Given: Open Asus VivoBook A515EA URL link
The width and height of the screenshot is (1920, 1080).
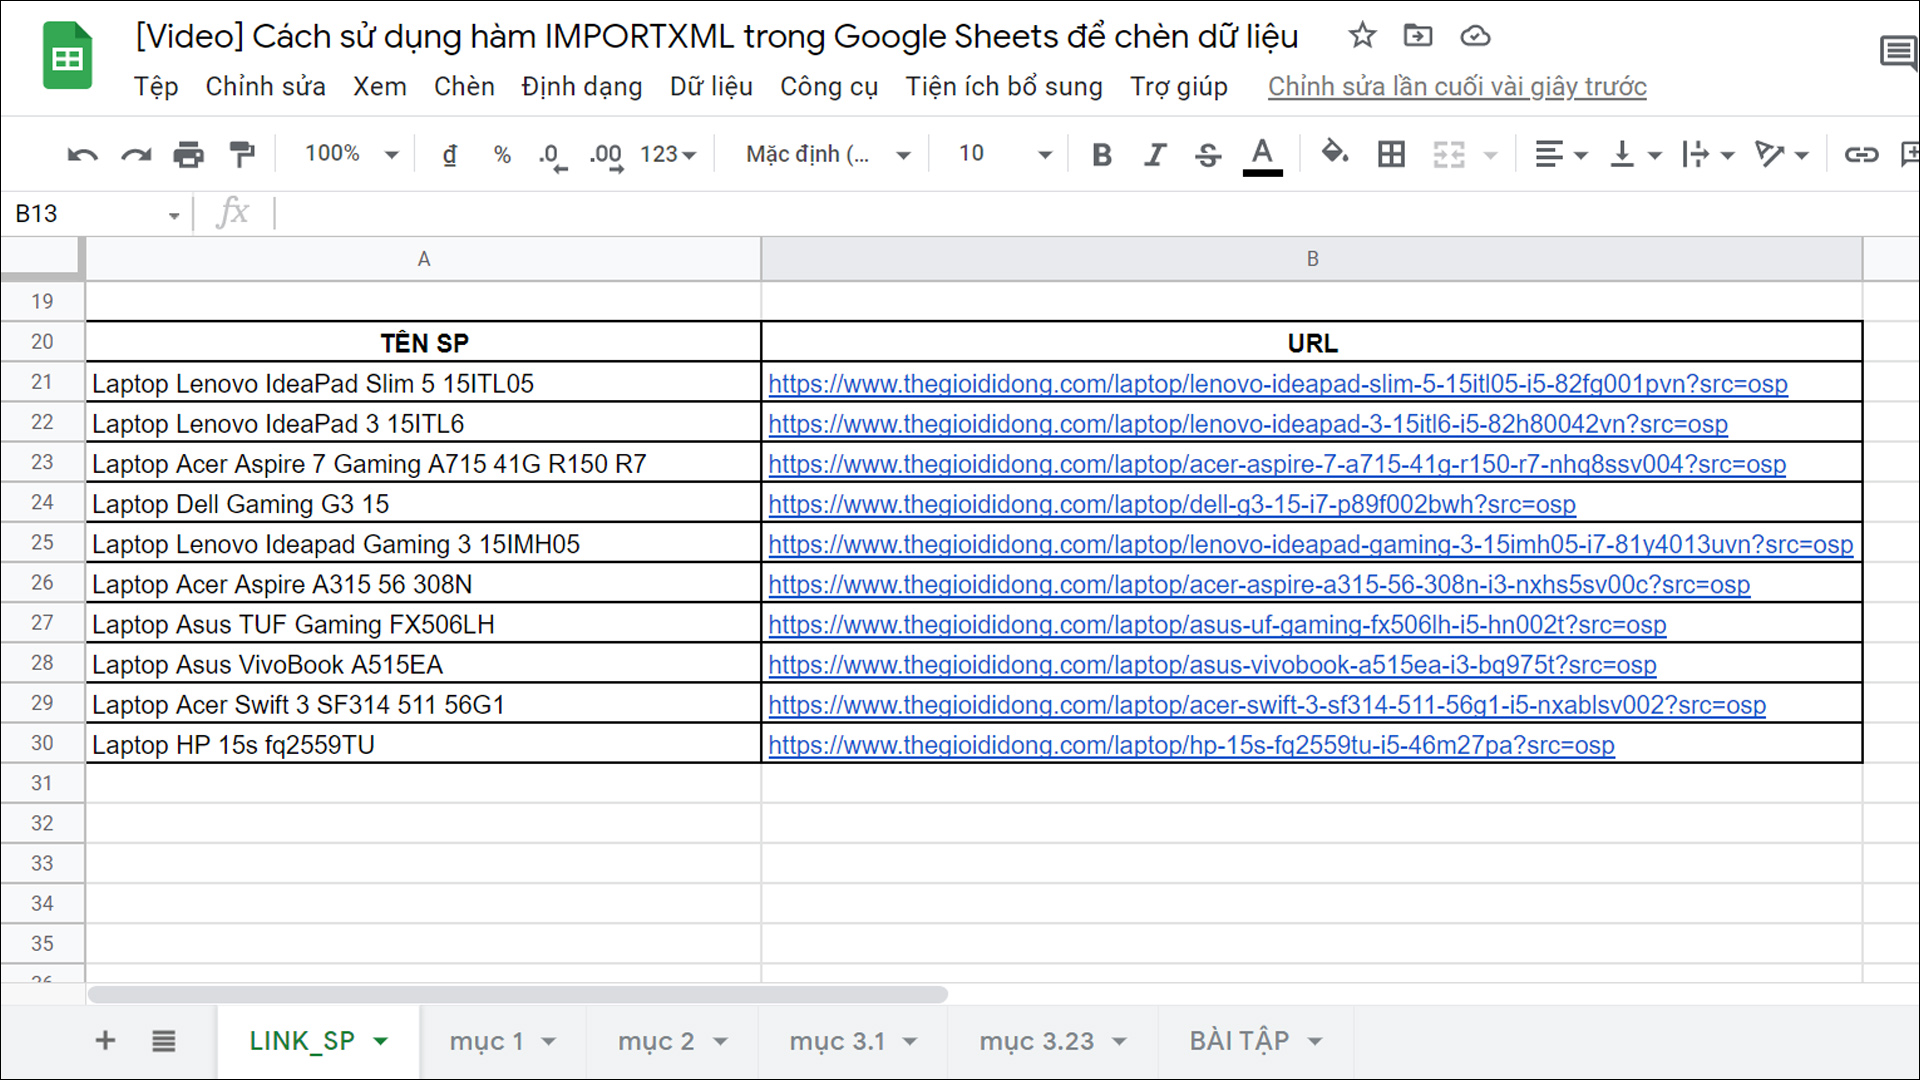Looking at the screenshot, I should (1212, 665).
